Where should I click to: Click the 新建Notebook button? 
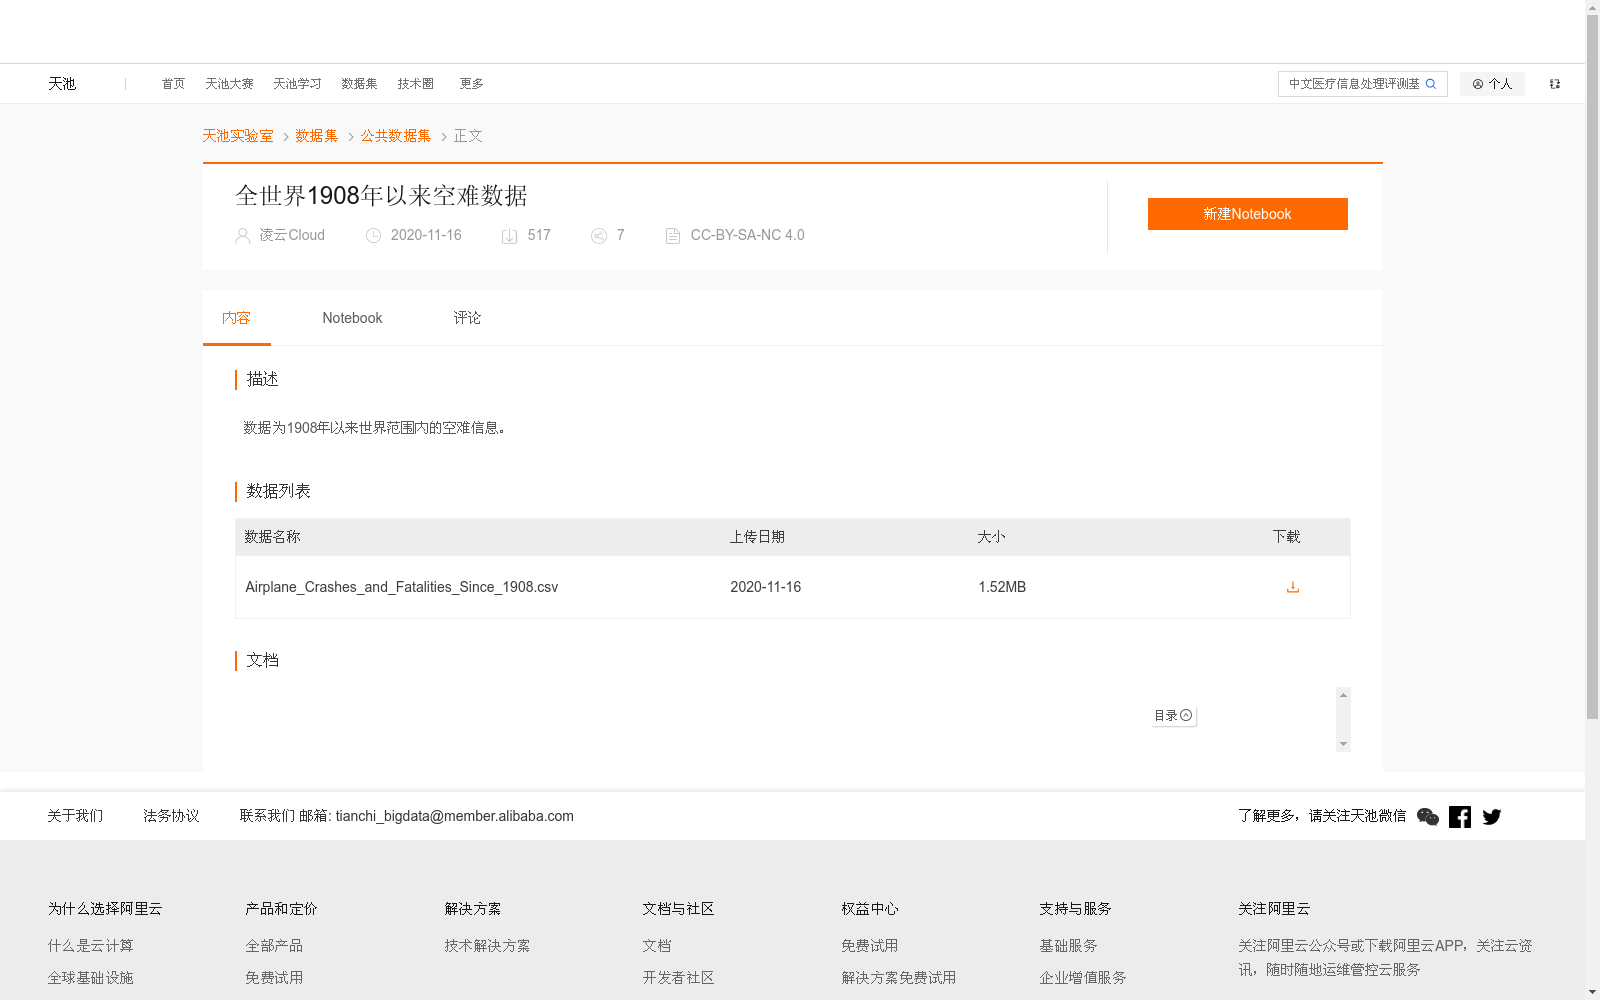tap(1247, 214)
